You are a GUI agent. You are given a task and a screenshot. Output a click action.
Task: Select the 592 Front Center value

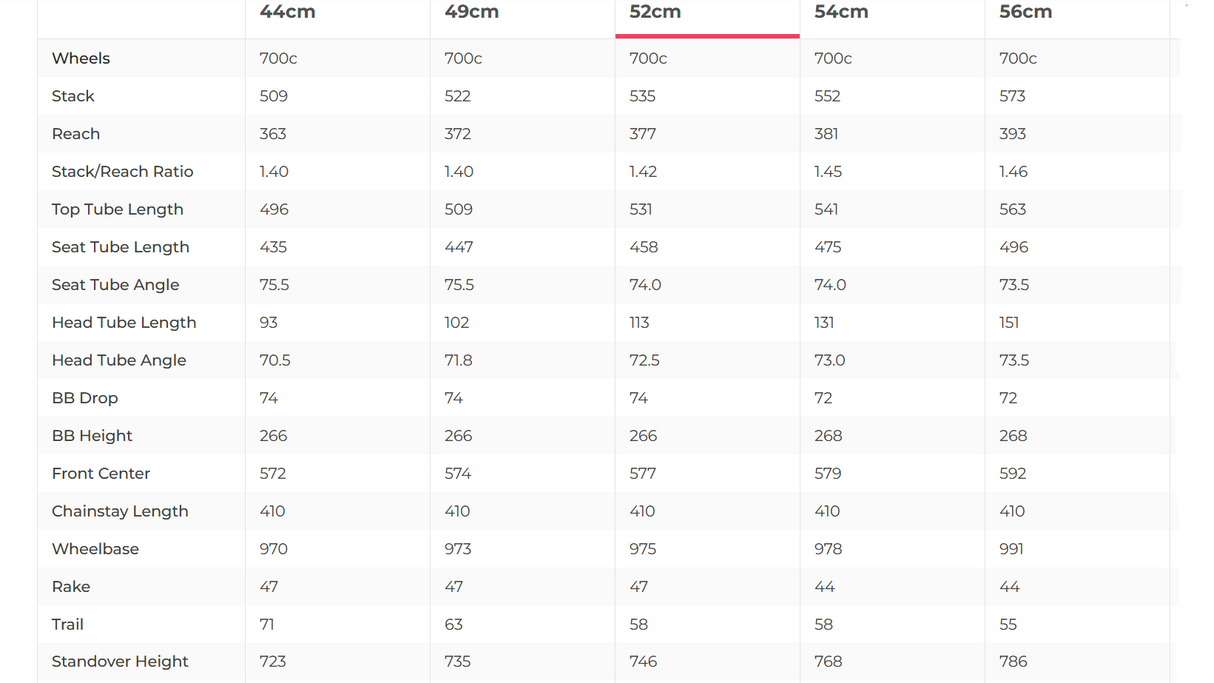tap(1012, 473)
